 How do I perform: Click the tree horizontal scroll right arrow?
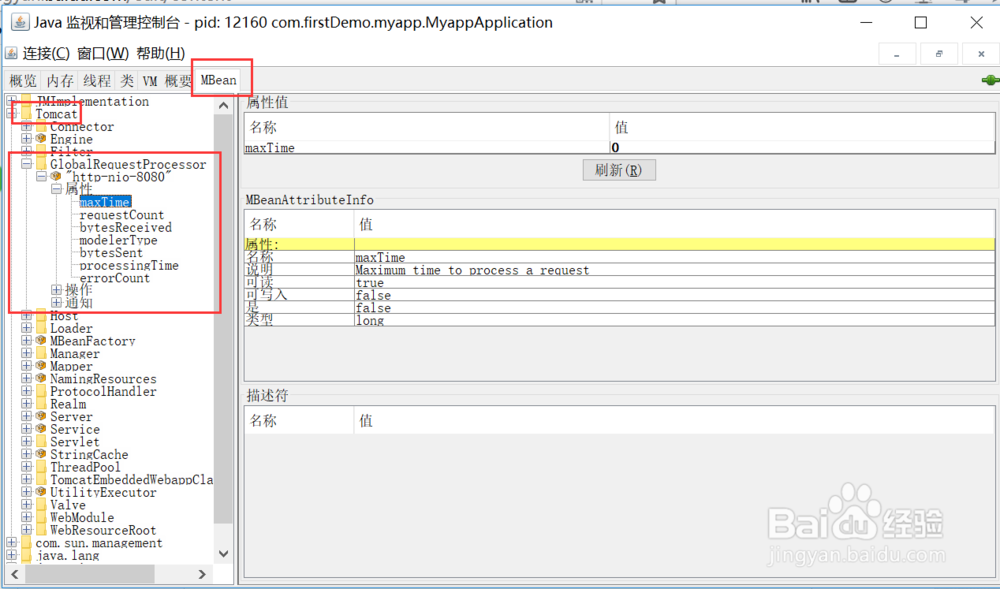click(x=202, y=574)
